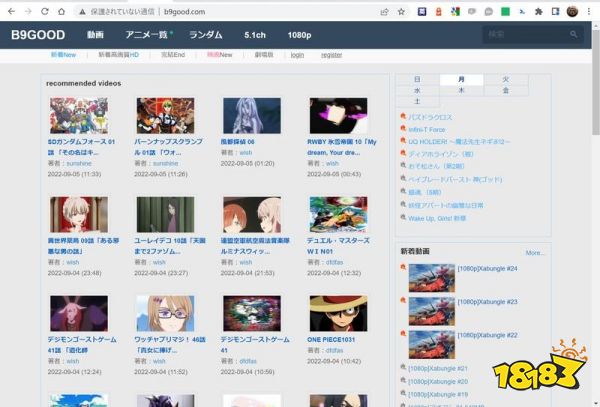This screenshot has width=600, height=407.
Task: Open the ランダム menu item
Action: tap(206, 35)
